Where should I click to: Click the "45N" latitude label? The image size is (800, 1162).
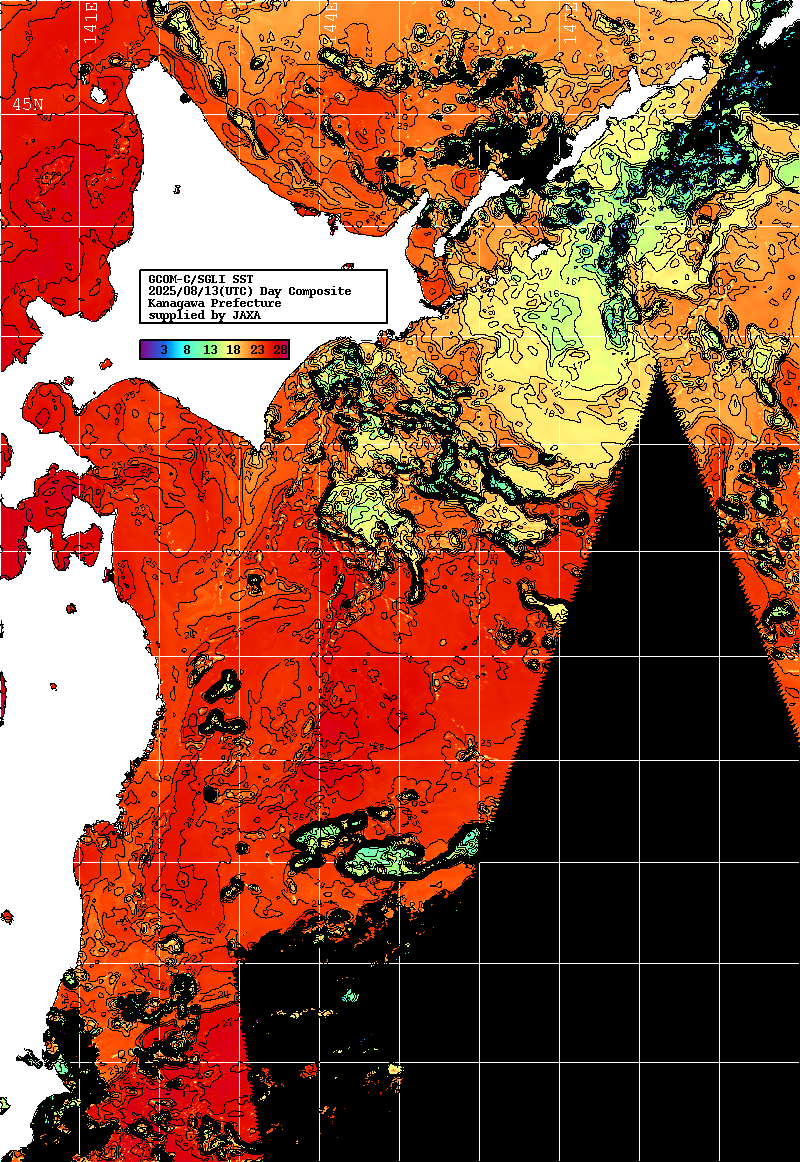27,104
